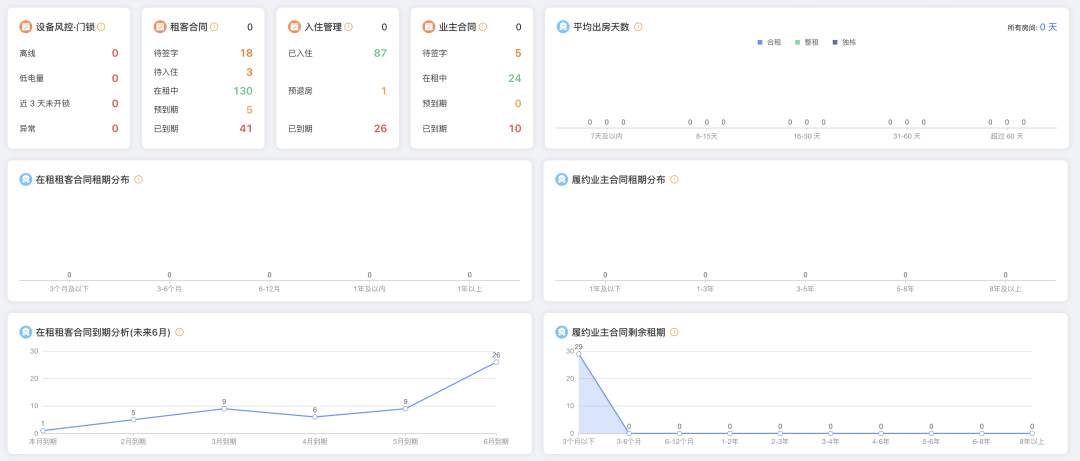Toggle the 独栋 legend series
Screen dimensions: 1080x461
click(844, 42)
